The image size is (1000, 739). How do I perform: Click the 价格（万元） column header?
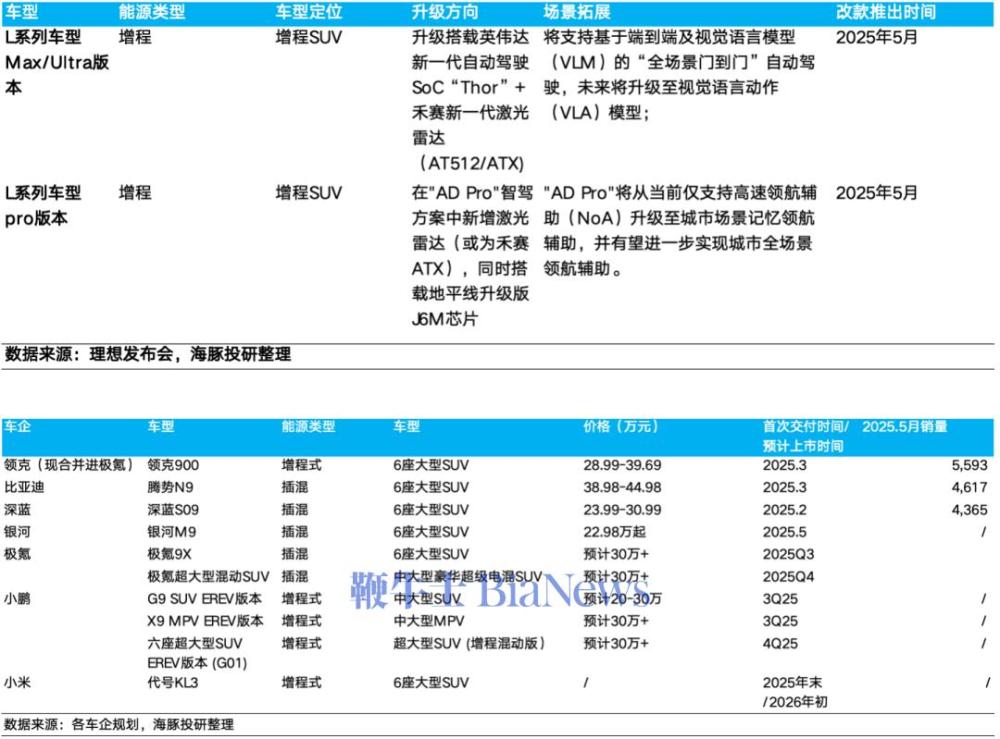tap(620, 426)
